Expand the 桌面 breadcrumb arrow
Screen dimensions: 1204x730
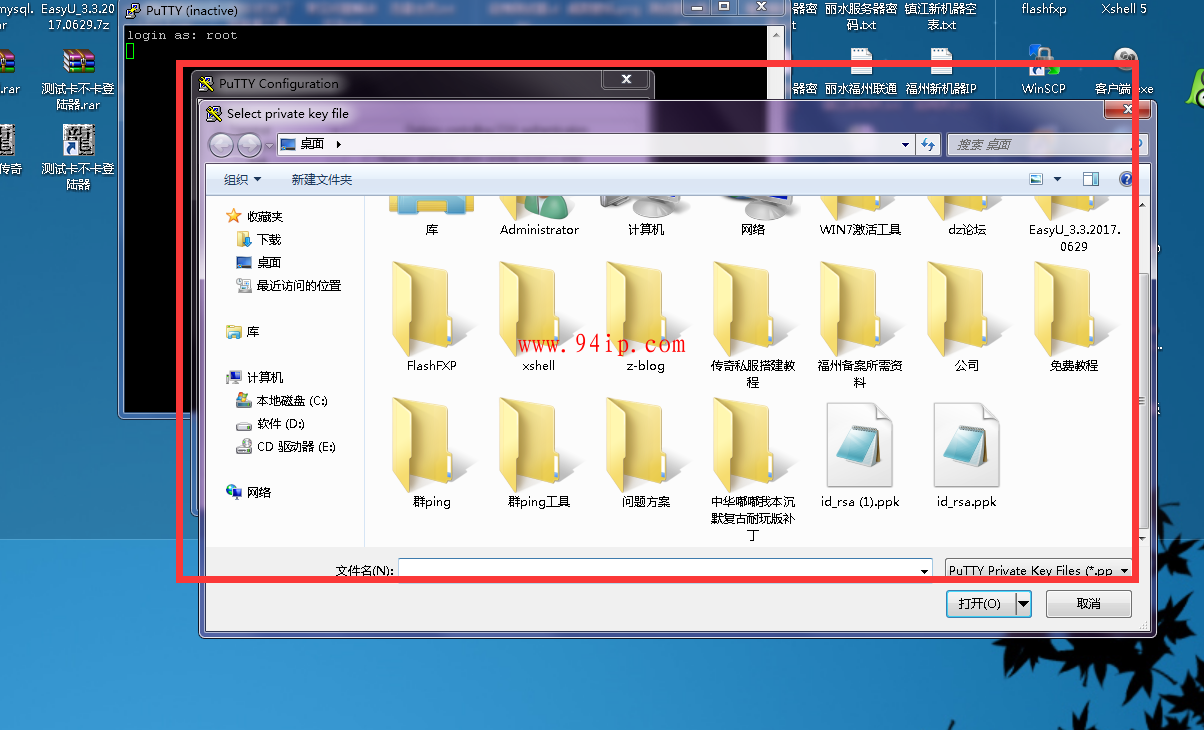pyautogui.click(x=339, y=144)
